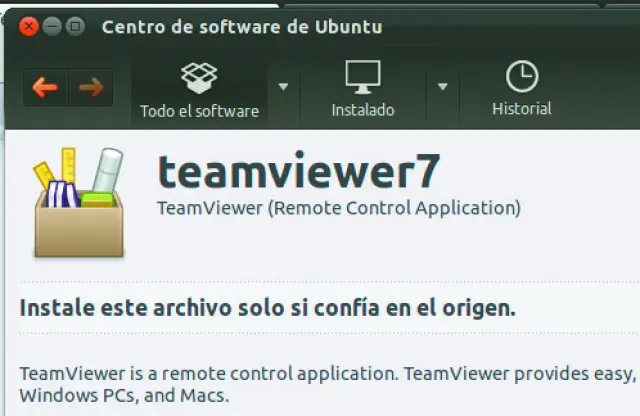Click the window title Centro de software de Ubuntu
The height and width of the screenshot is (416, 640).
(241, 26)
